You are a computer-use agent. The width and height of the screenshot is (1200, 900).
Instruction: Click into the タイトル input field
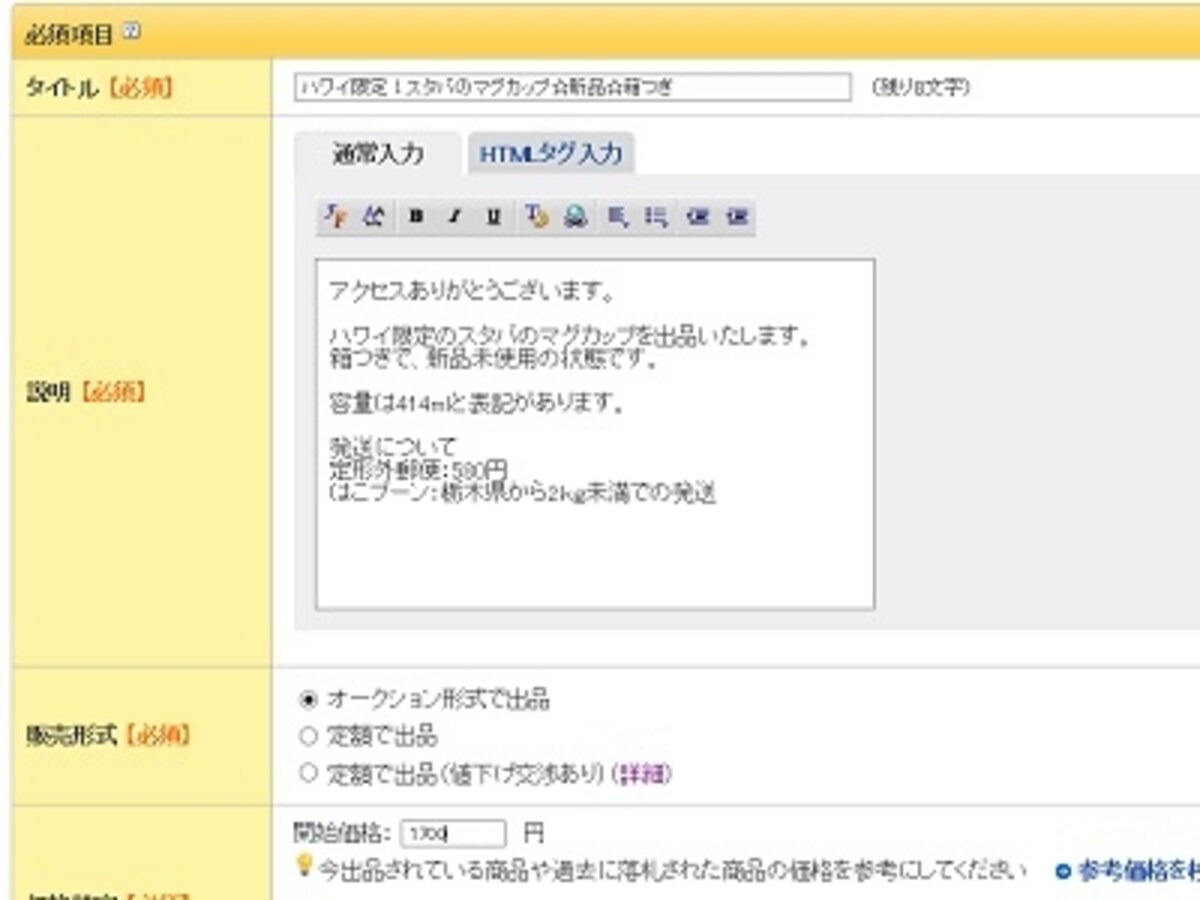click(x=573, y=87)
